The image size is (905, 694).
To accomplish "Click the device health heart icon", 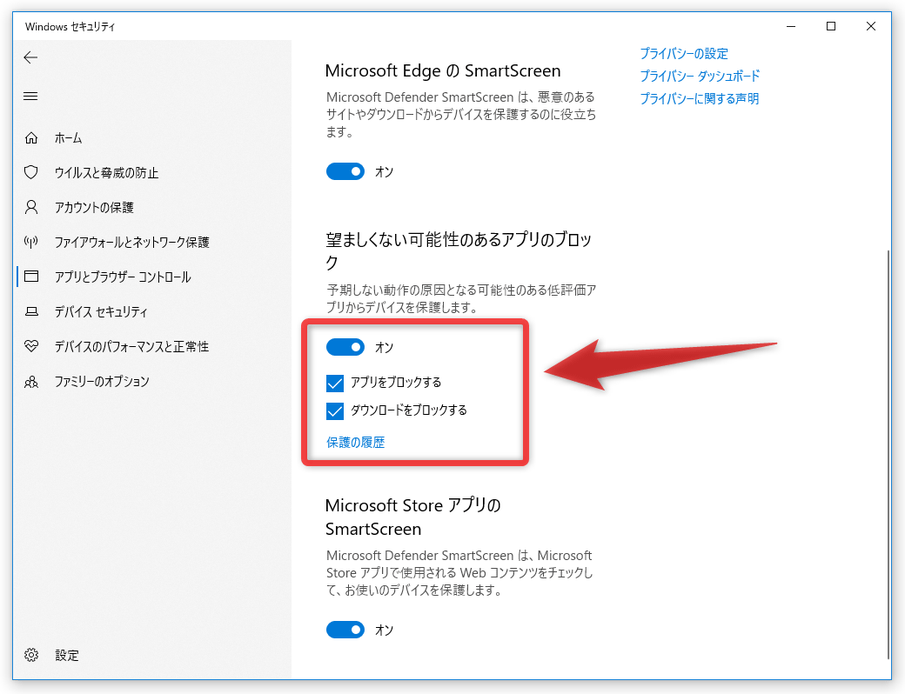I will coord(31,346).
